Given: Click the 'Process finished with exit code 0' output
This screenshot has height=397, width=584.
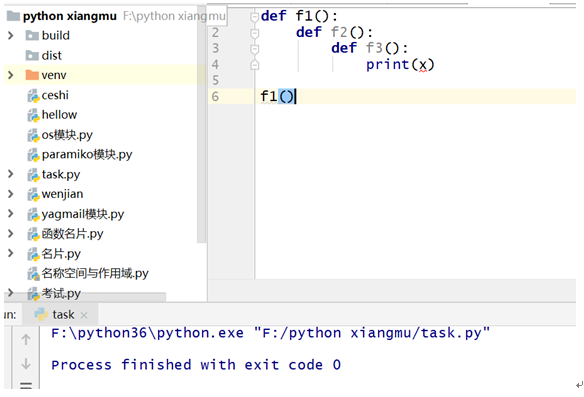Looking at the screenshot, I should (196, 365).
